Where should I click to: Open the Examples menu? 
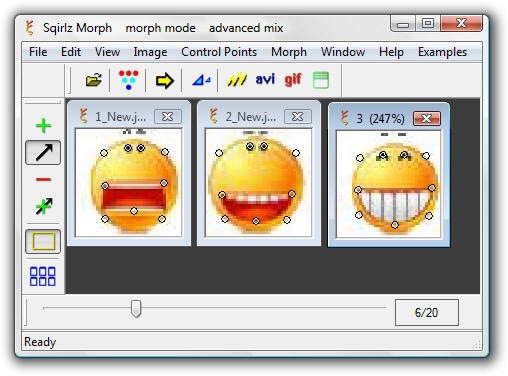442,52
